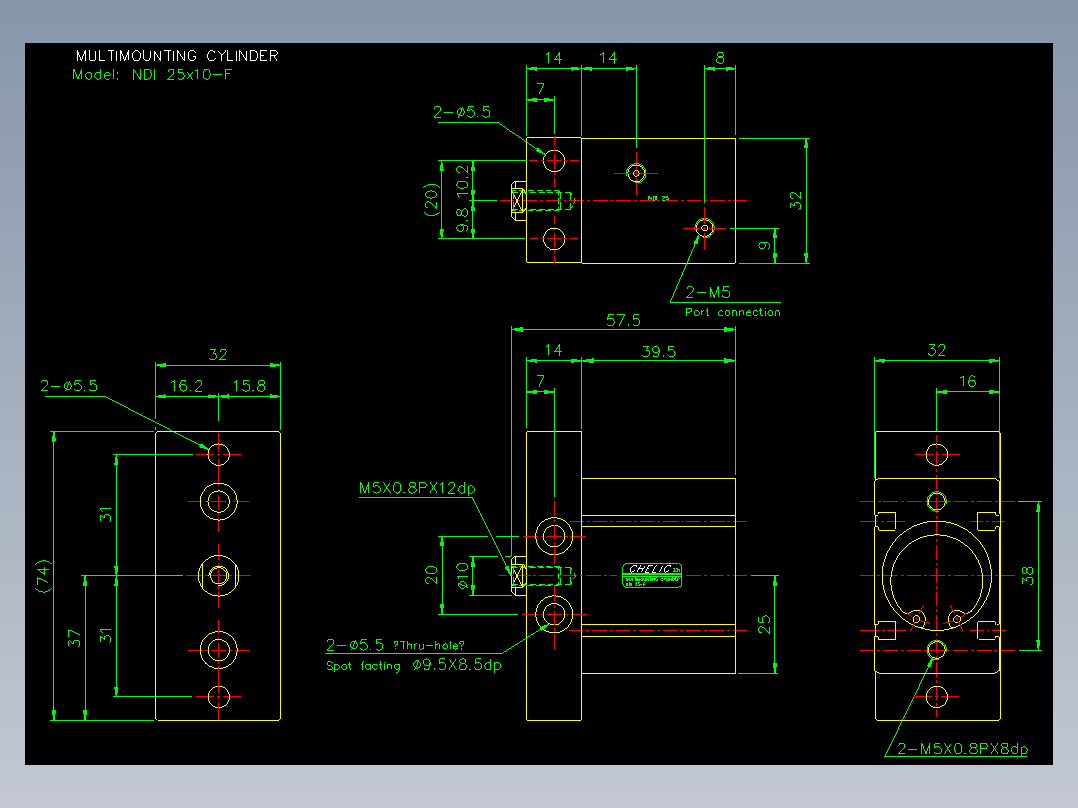This screenshot has height=808, width=1078.
Task: Click the '25' body height dimension
Action: pos(764,624)
